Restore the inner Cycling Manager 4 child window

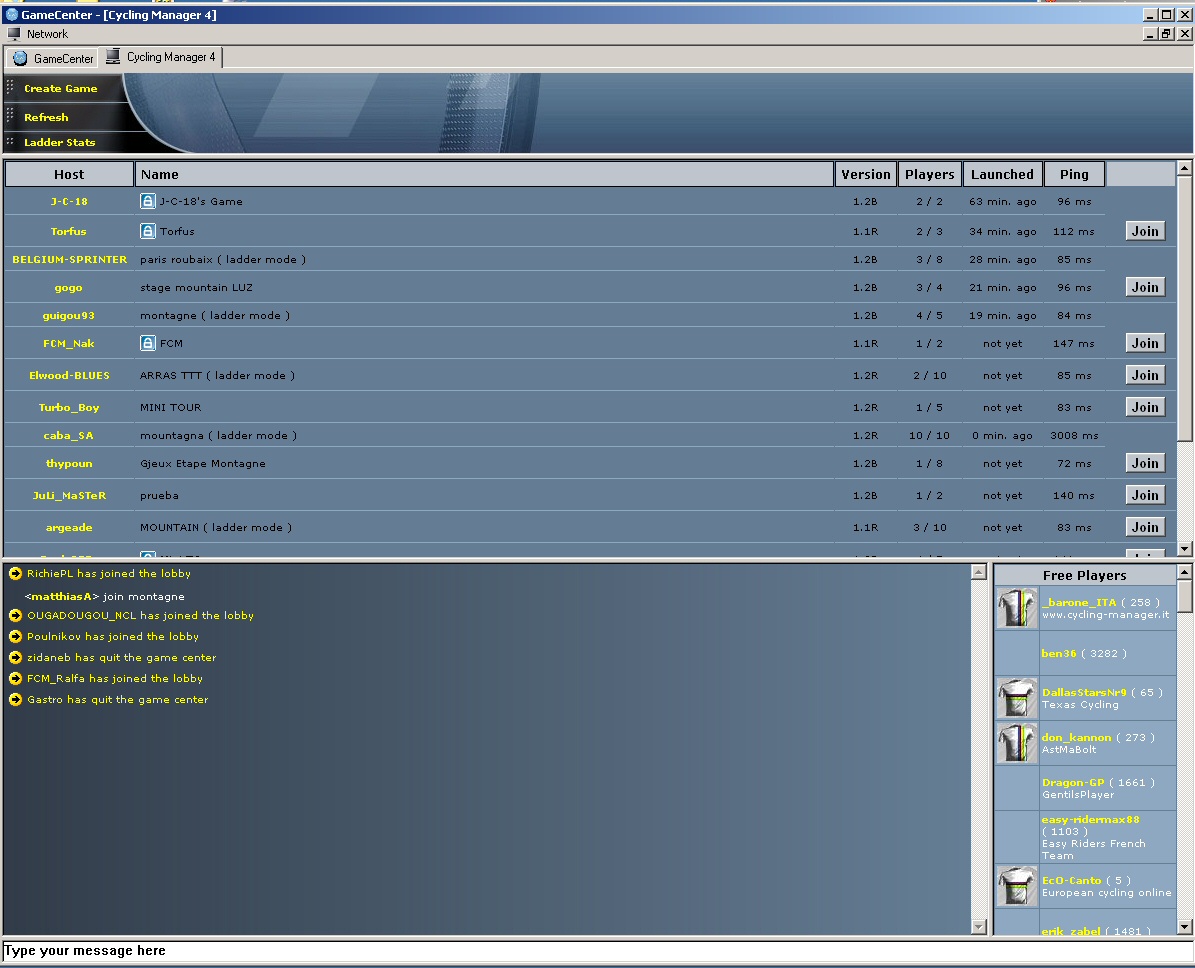1167,34
